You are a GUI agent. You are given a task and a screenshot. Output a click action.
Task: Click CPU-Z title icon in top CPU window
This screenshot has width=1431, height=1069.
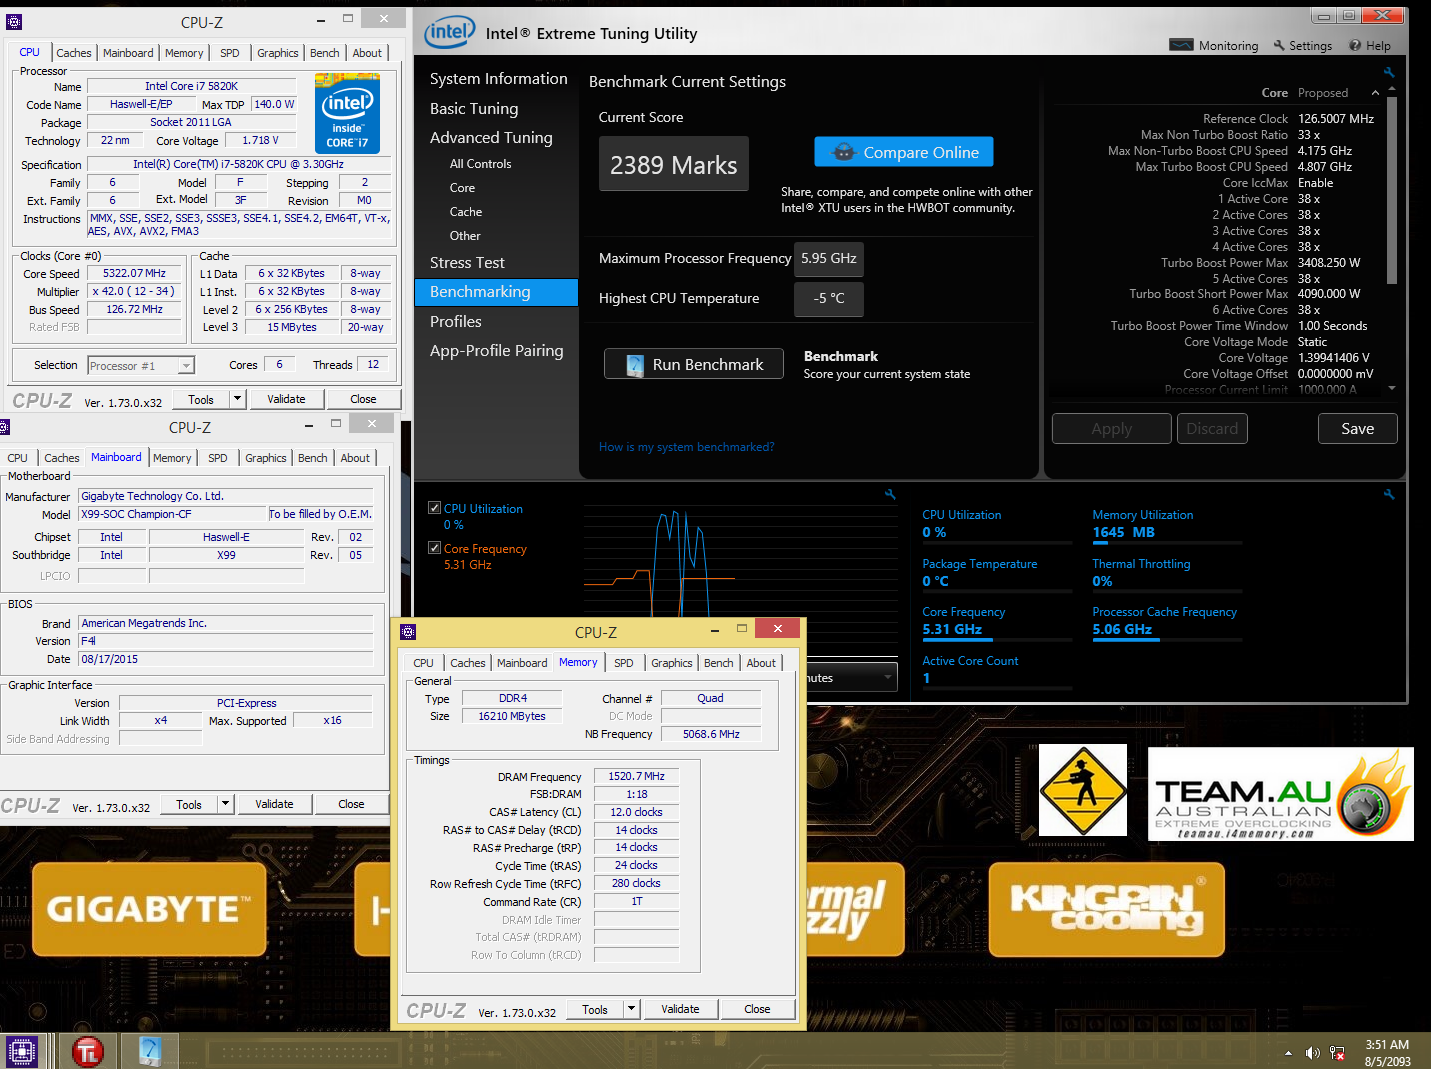14,21
